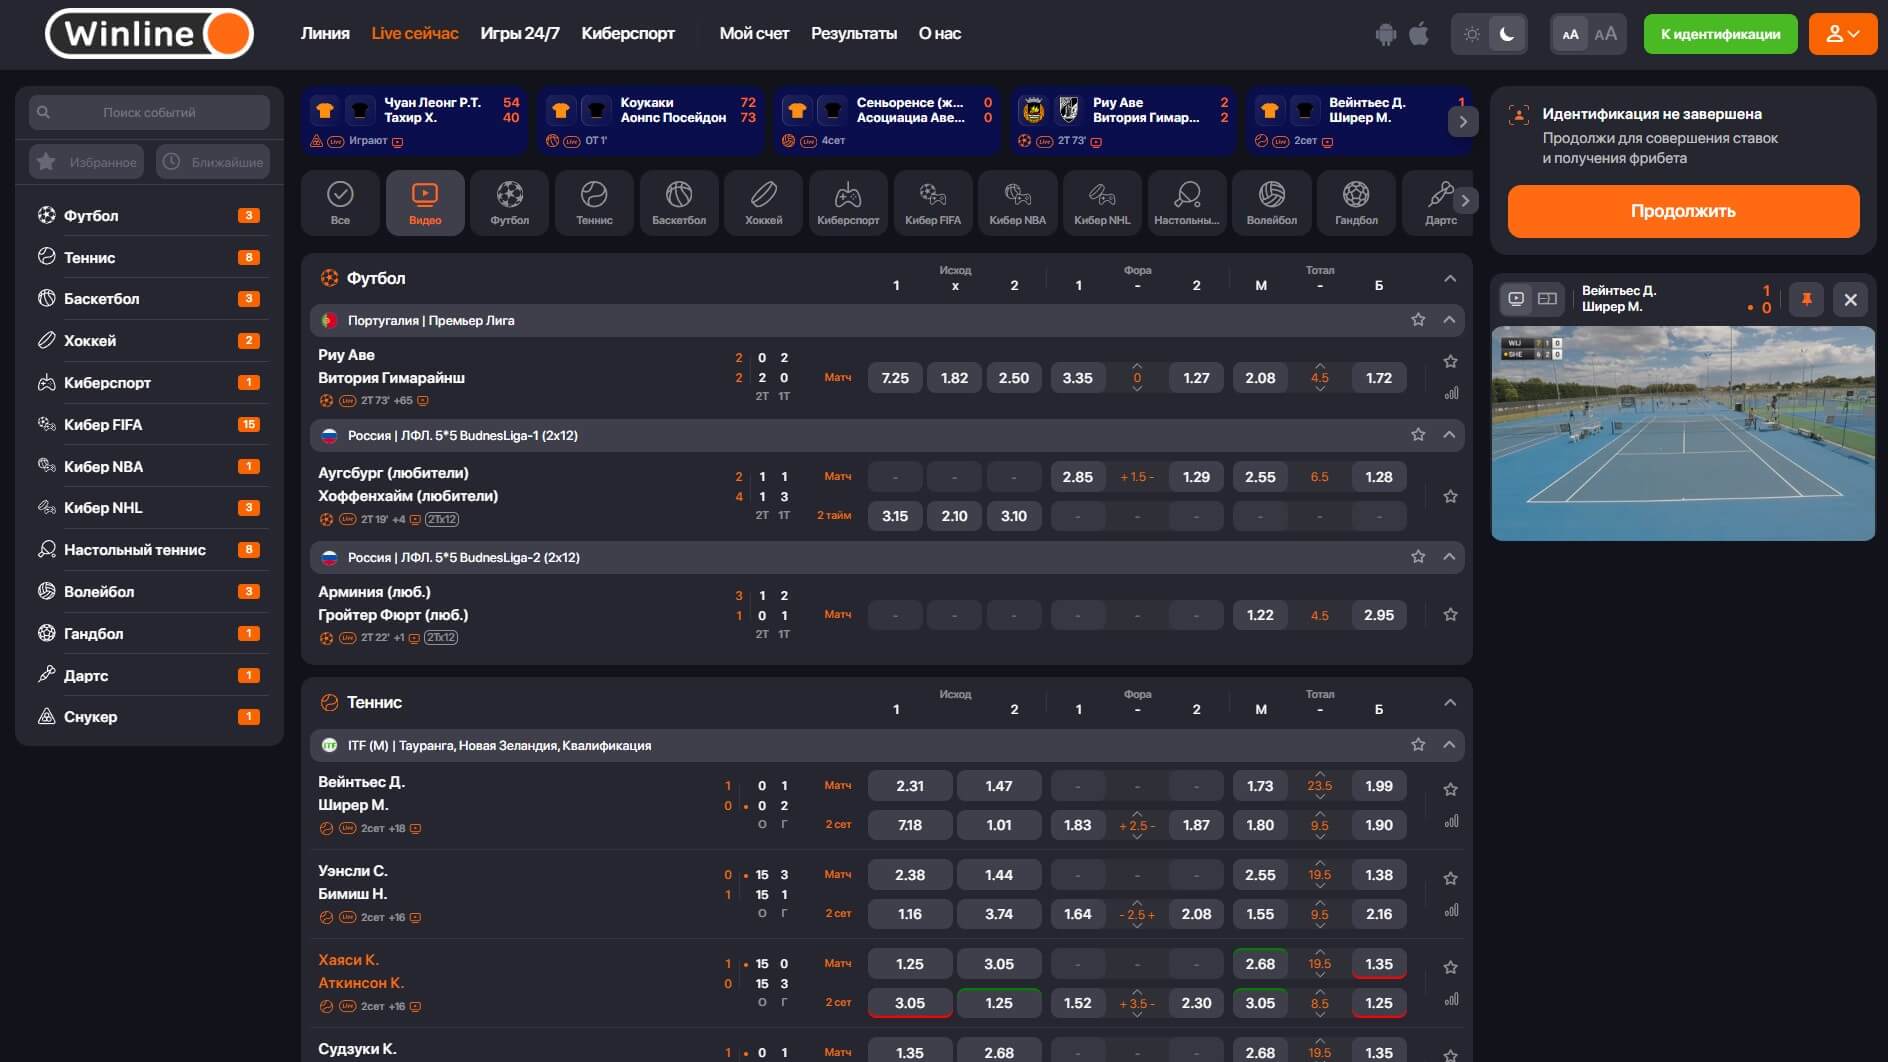Select Теннис in the sidebar

[x=149, y=257]
